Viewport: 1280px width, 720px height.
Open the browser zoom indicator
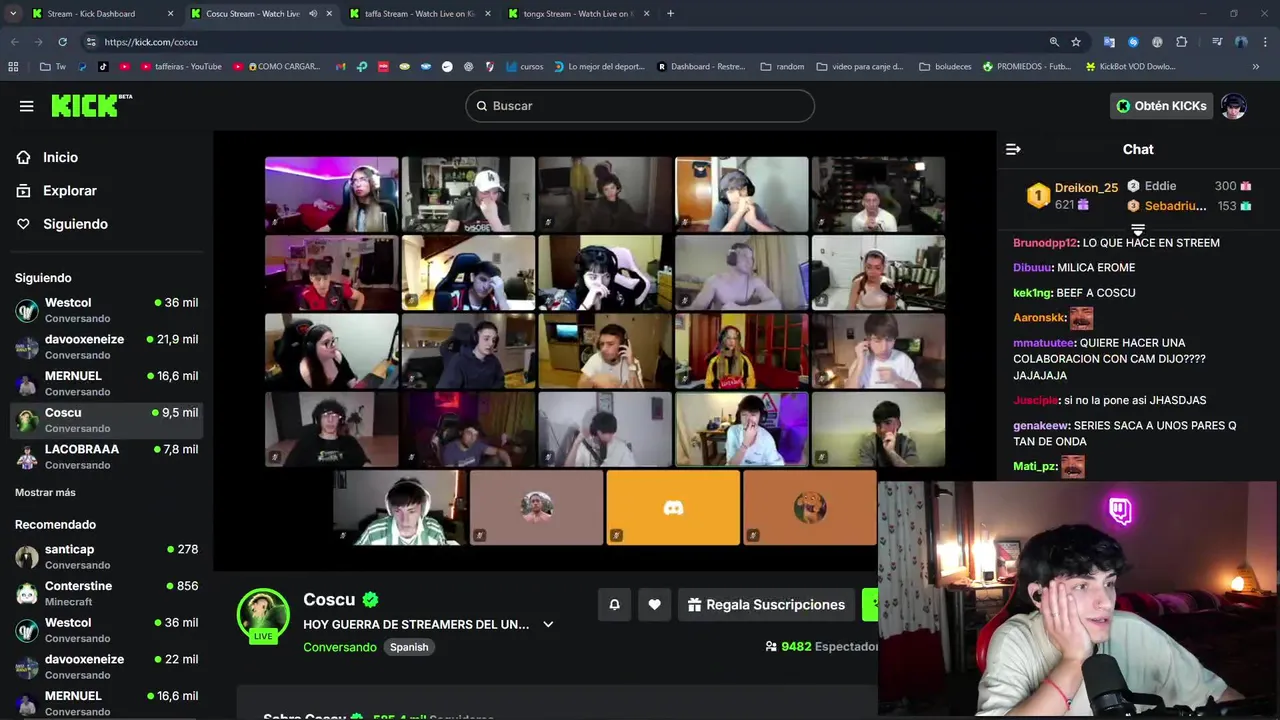click(x=1054, y=42)
